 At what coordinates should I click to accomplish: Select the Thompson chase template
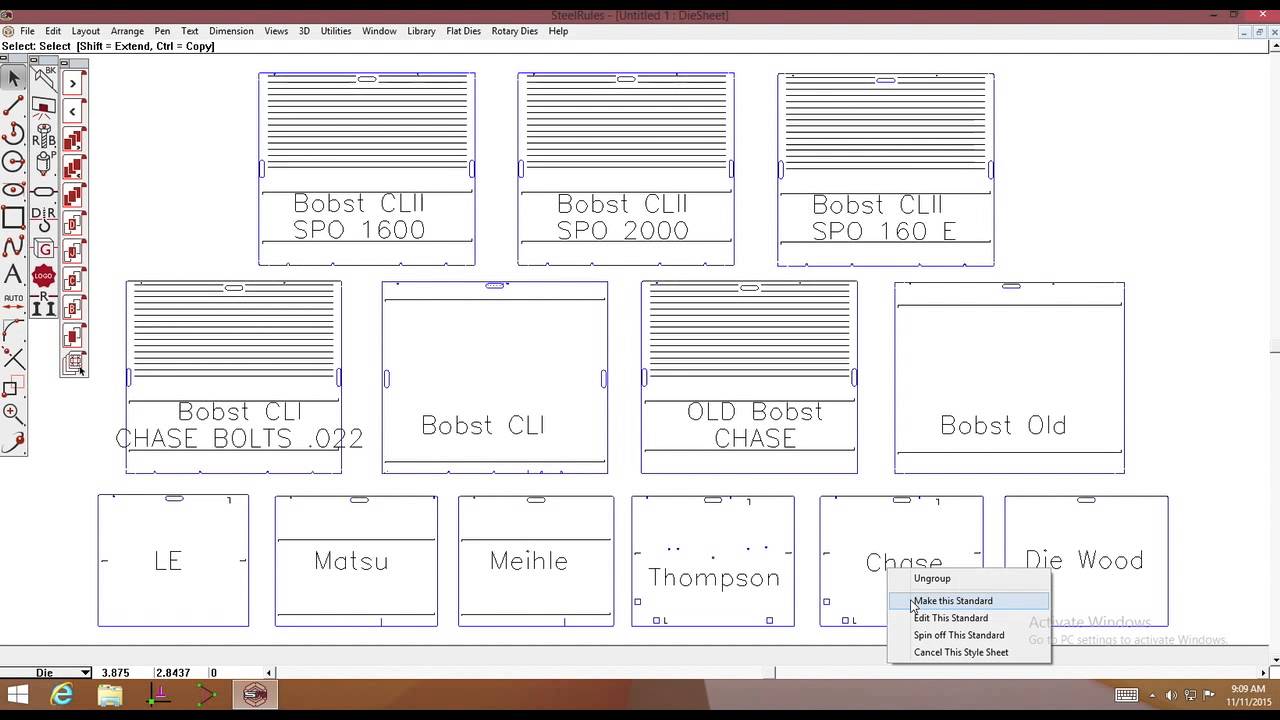pos(713,561)
